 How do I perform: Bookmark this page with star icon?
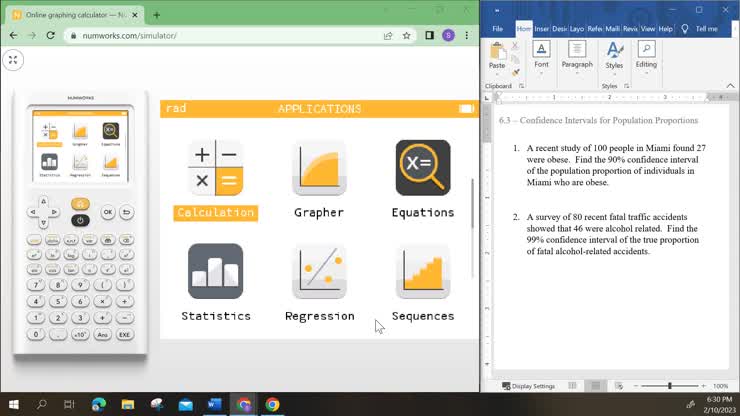coord(407,35)
